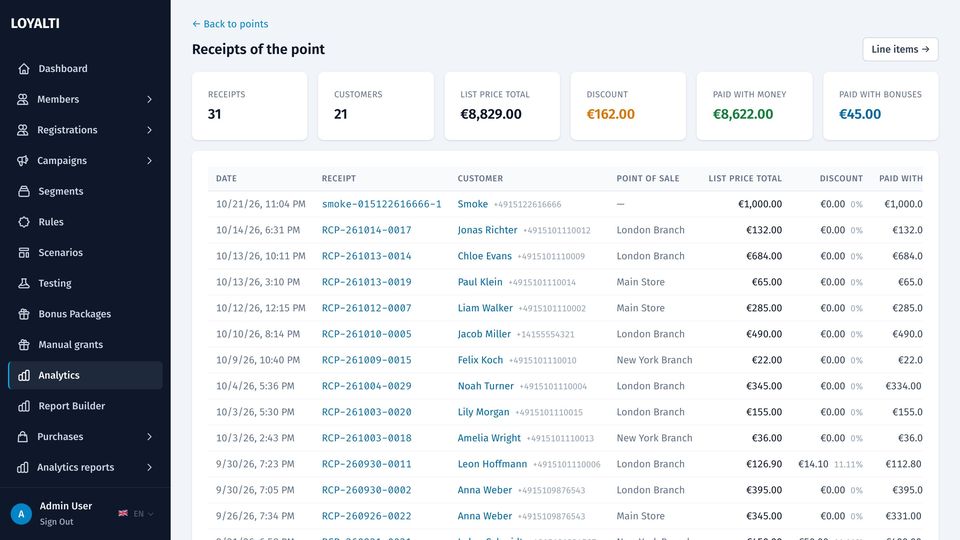
Task: Open customer Felix Koch link
Action: click(480, 360)
